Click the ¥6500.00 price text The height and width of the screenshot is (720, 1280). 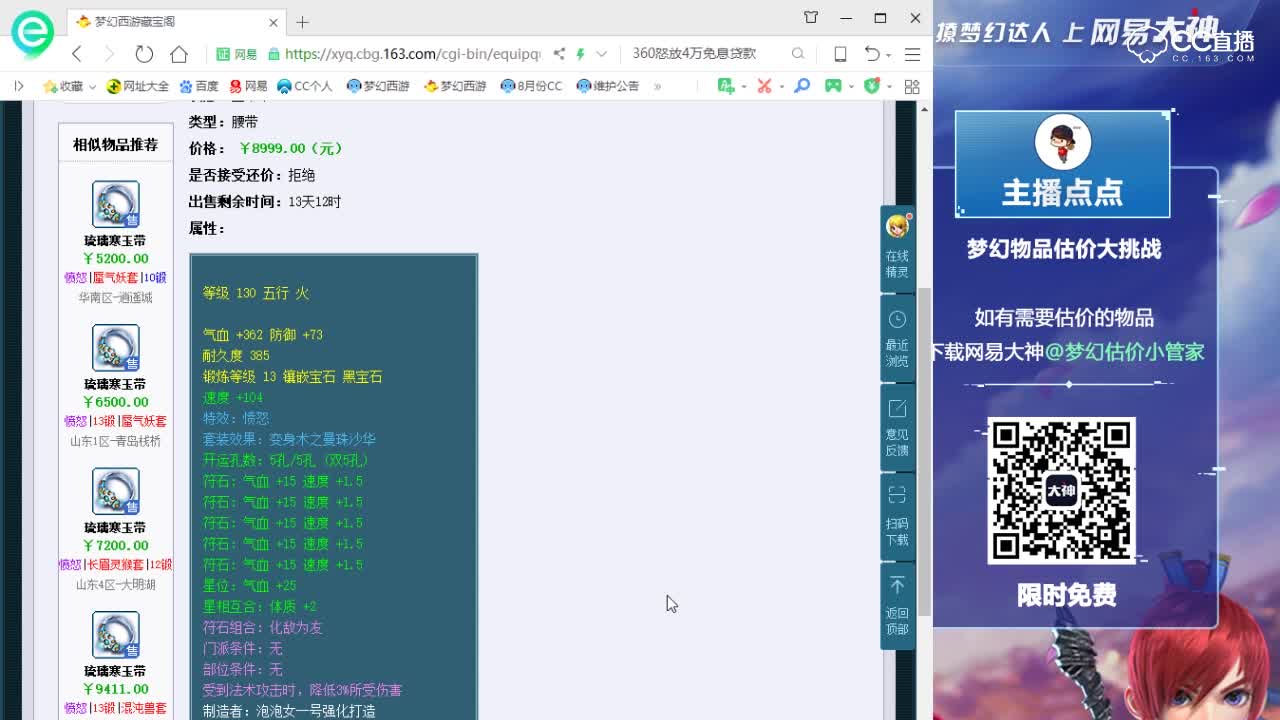point(115,402)
